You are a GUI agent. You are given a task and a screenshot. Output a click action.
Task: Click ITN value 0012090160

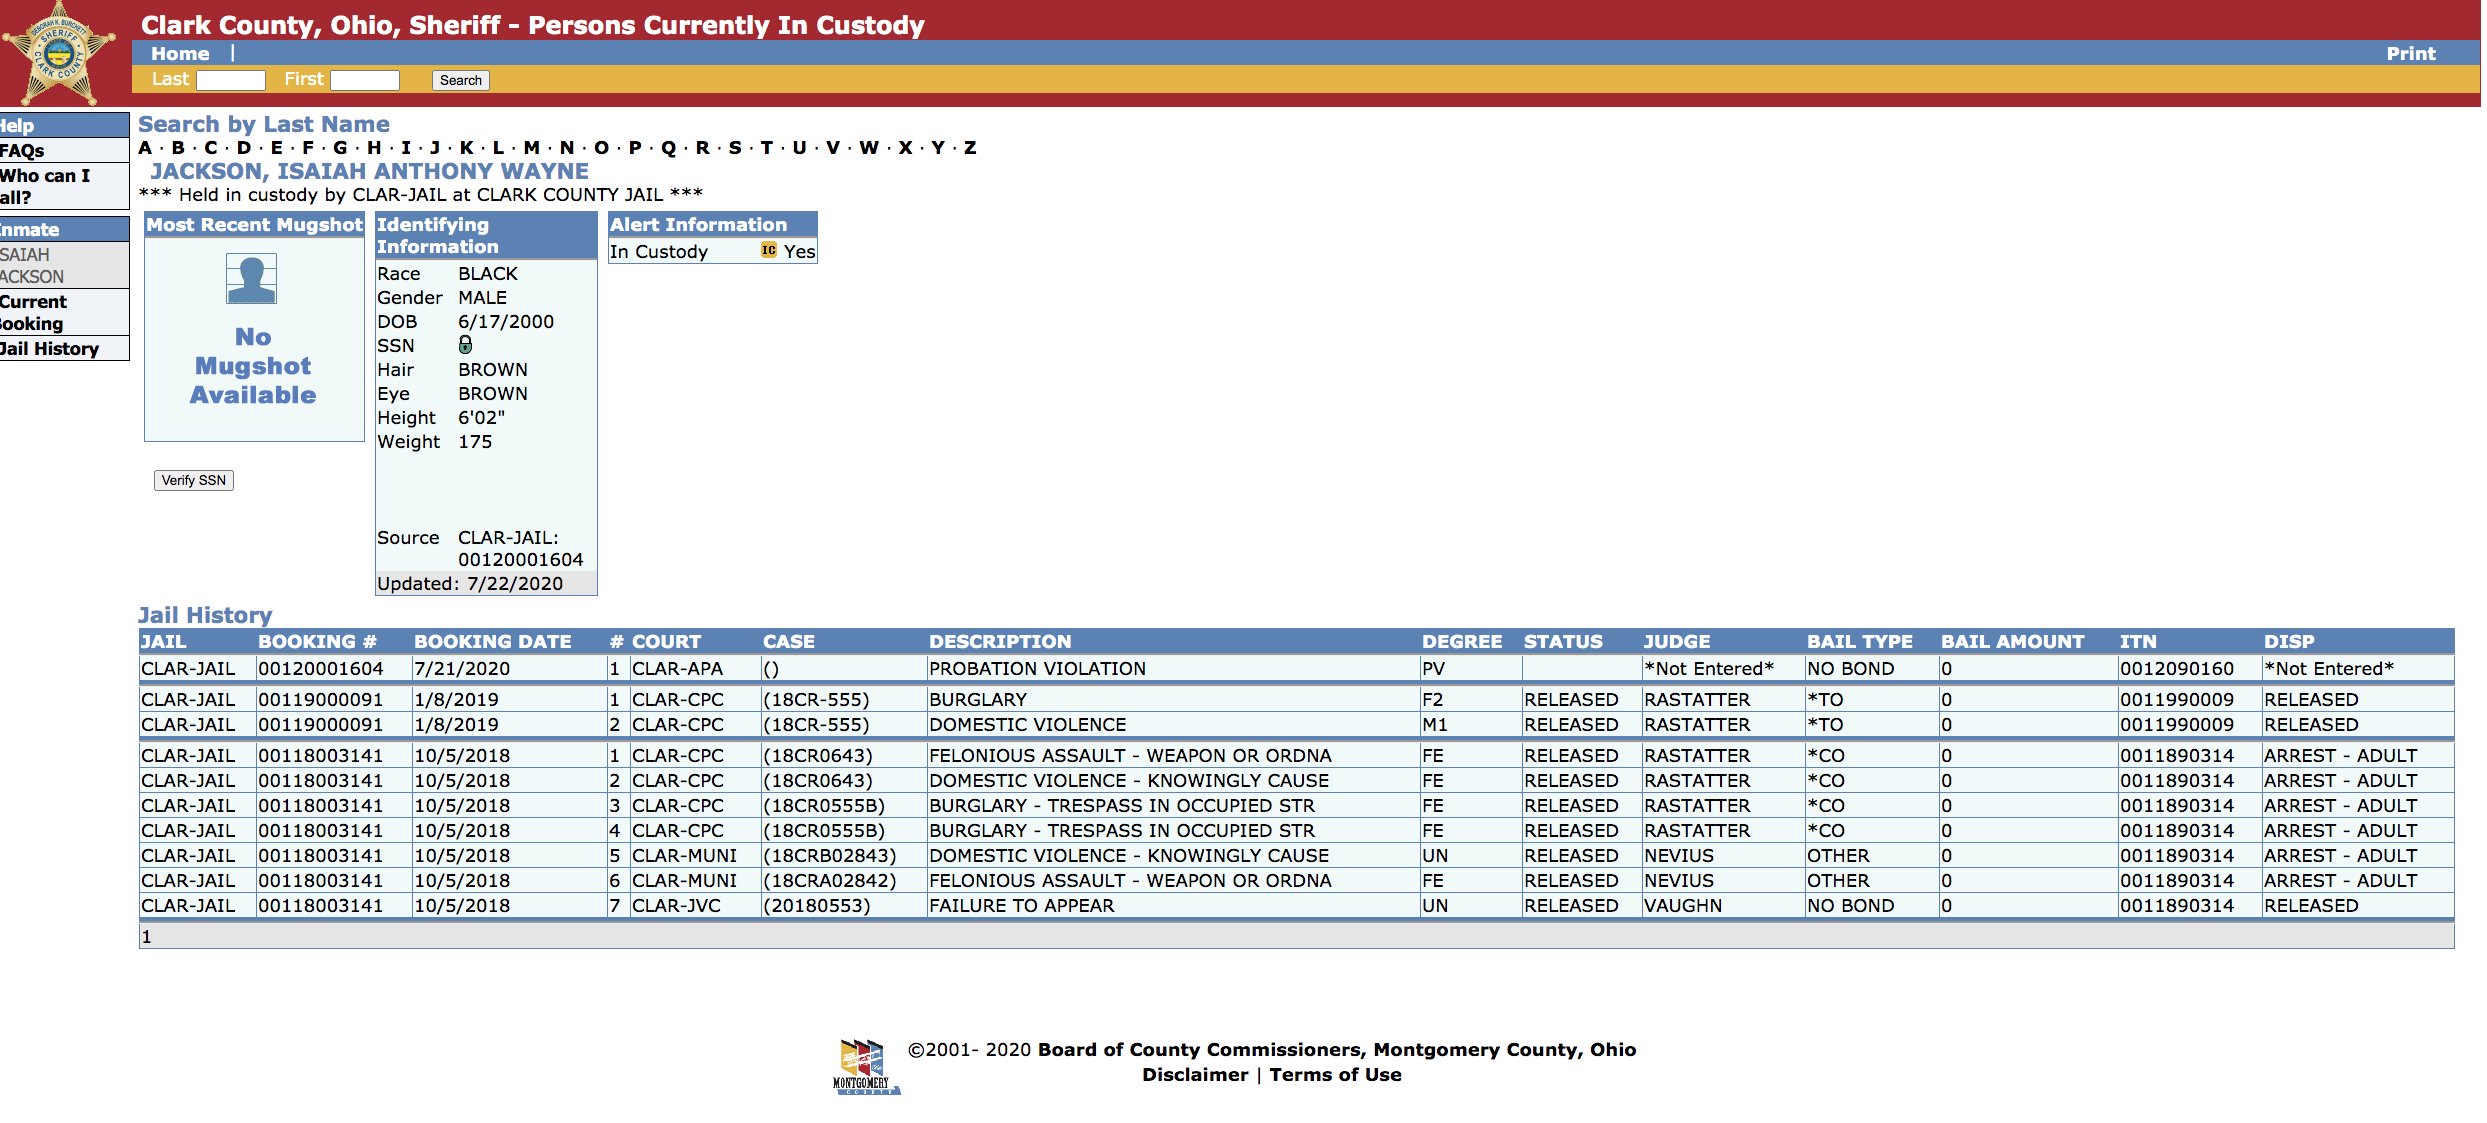(2176, 669)
